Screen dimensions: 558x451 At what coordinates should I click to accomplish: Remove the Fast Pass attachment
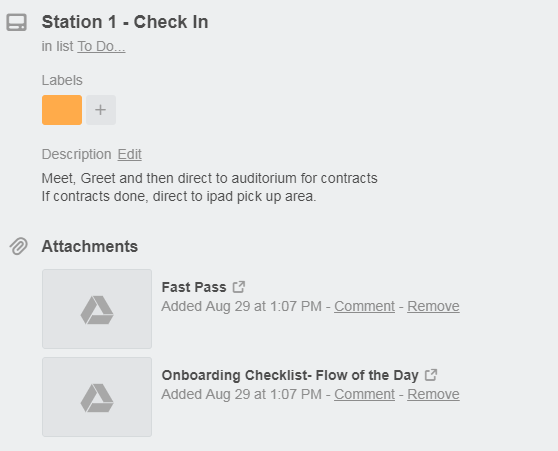tap(433, 306)
